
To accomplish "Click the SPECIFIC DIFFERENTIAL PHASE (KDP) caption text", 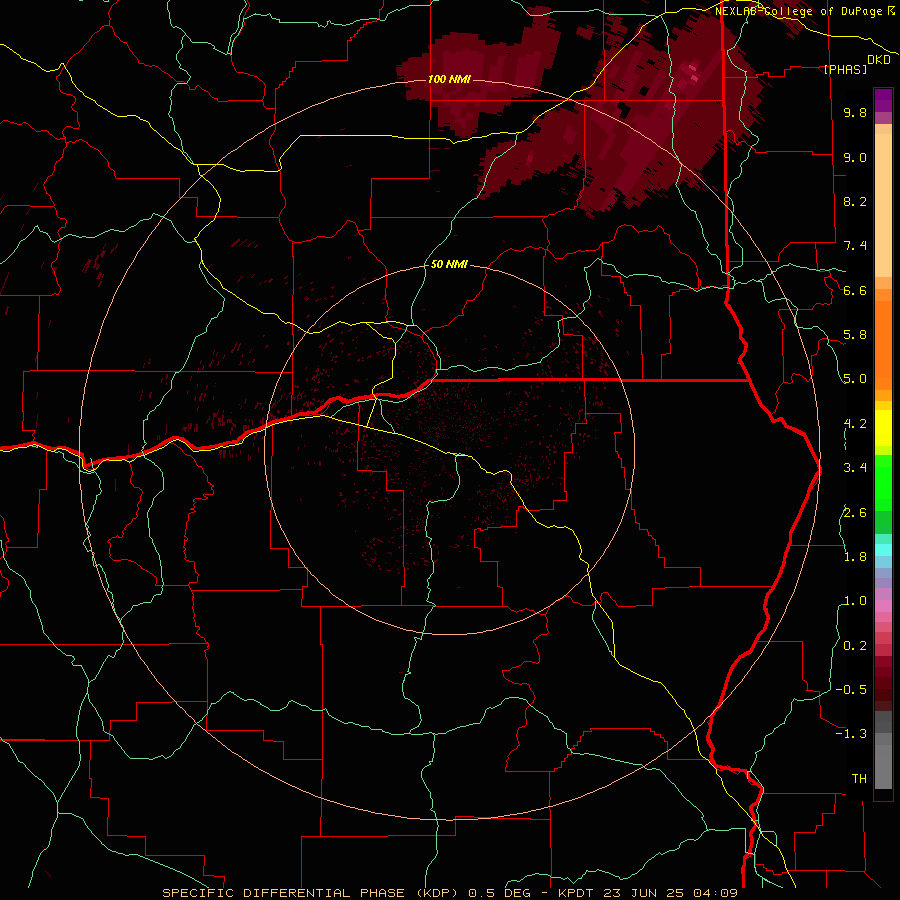I will click(x=312, y=893).
